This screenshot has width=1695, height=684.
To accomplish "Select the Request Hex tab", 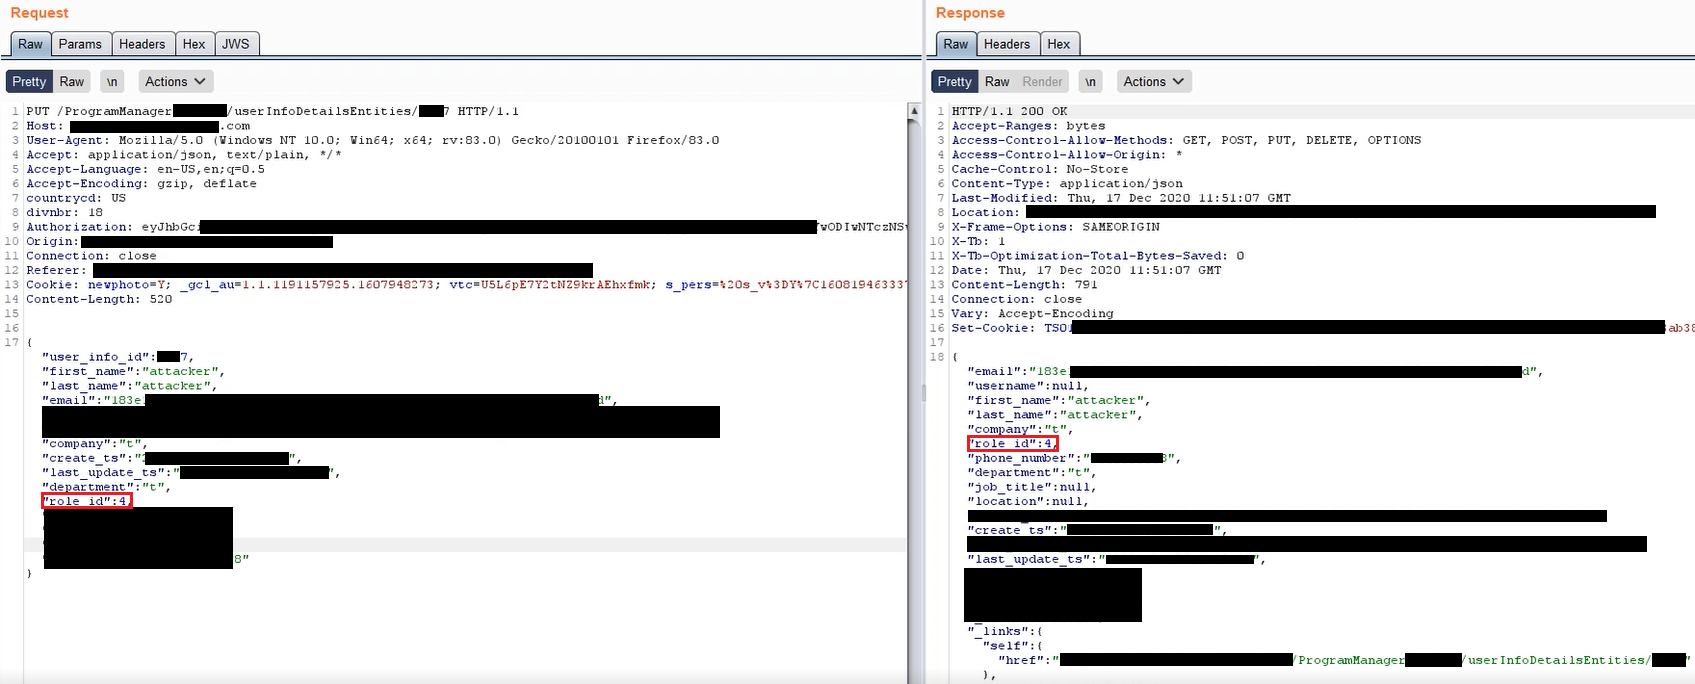I will [194, 44].
